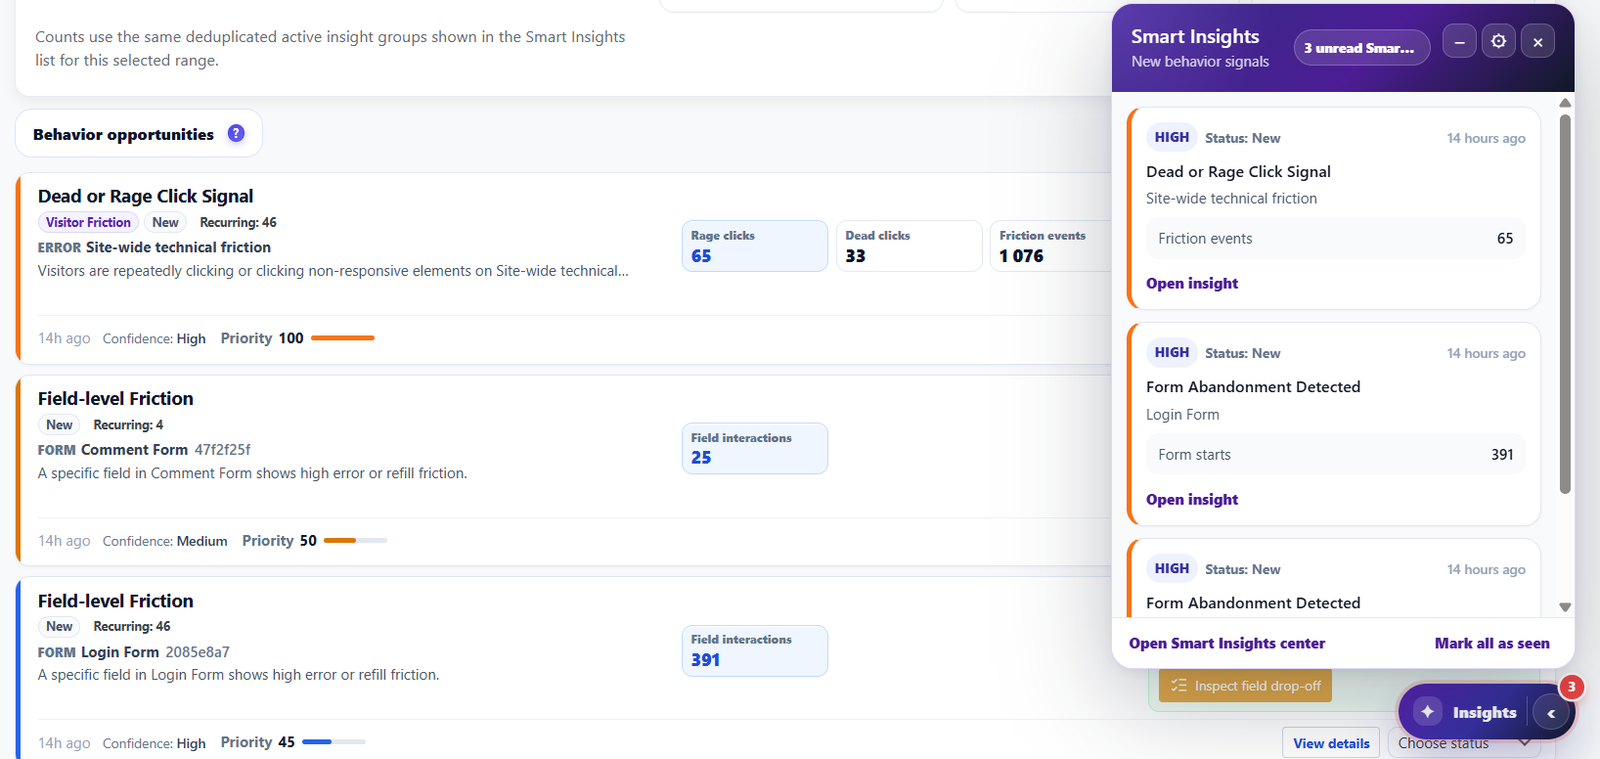The image size is (1600, 759).
Task: Open the Choose status dropdown
Action: click(x=1463, y=743)
